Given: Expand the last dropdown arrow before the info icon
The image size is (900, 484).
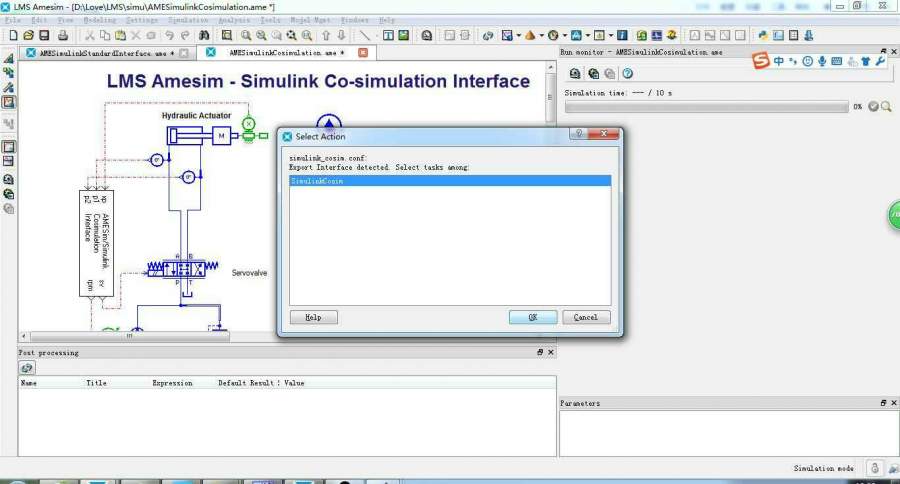Looking at the screenshot, I should 611,36.
